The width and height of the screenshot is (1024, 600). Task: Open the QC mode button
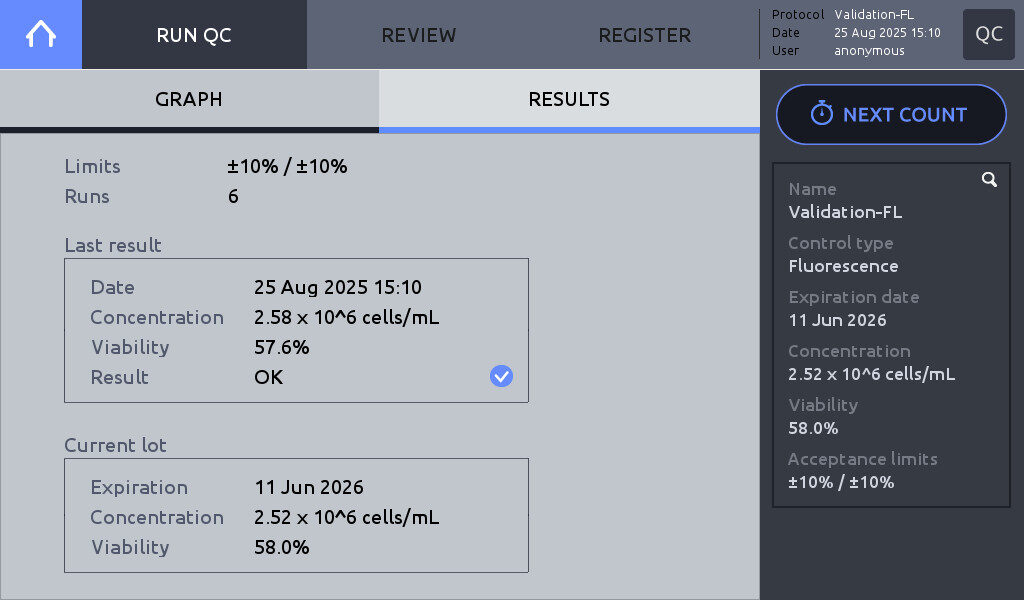point(989,35)
